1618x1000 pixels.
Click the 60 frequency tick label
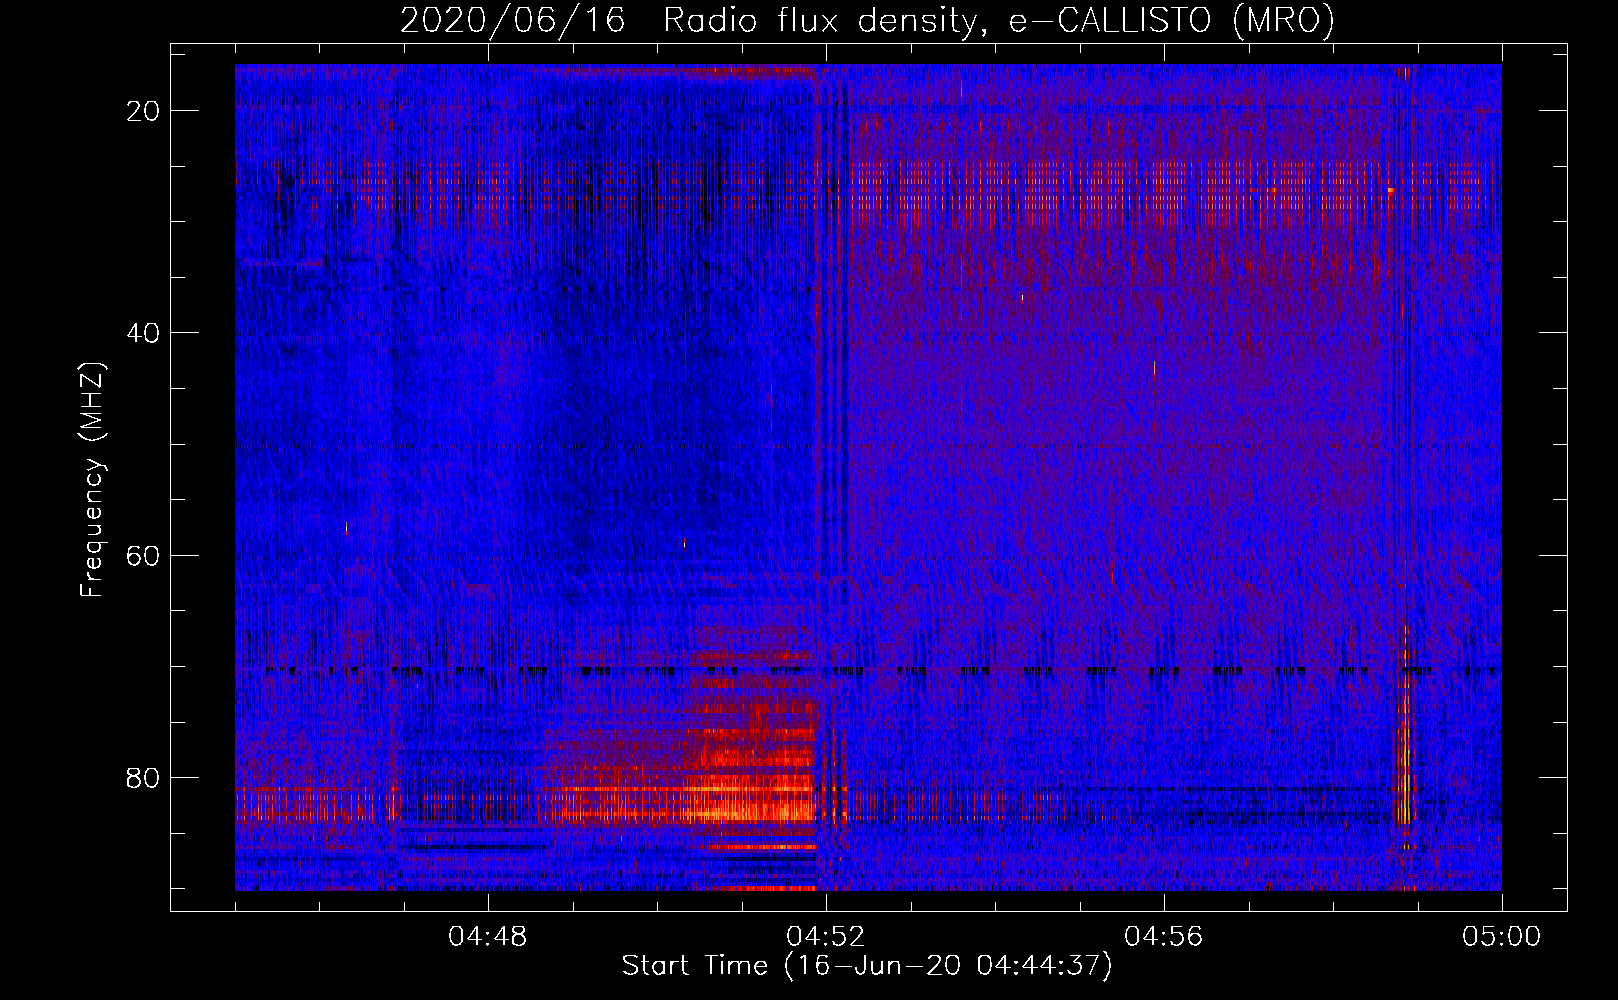coord(143,555)
